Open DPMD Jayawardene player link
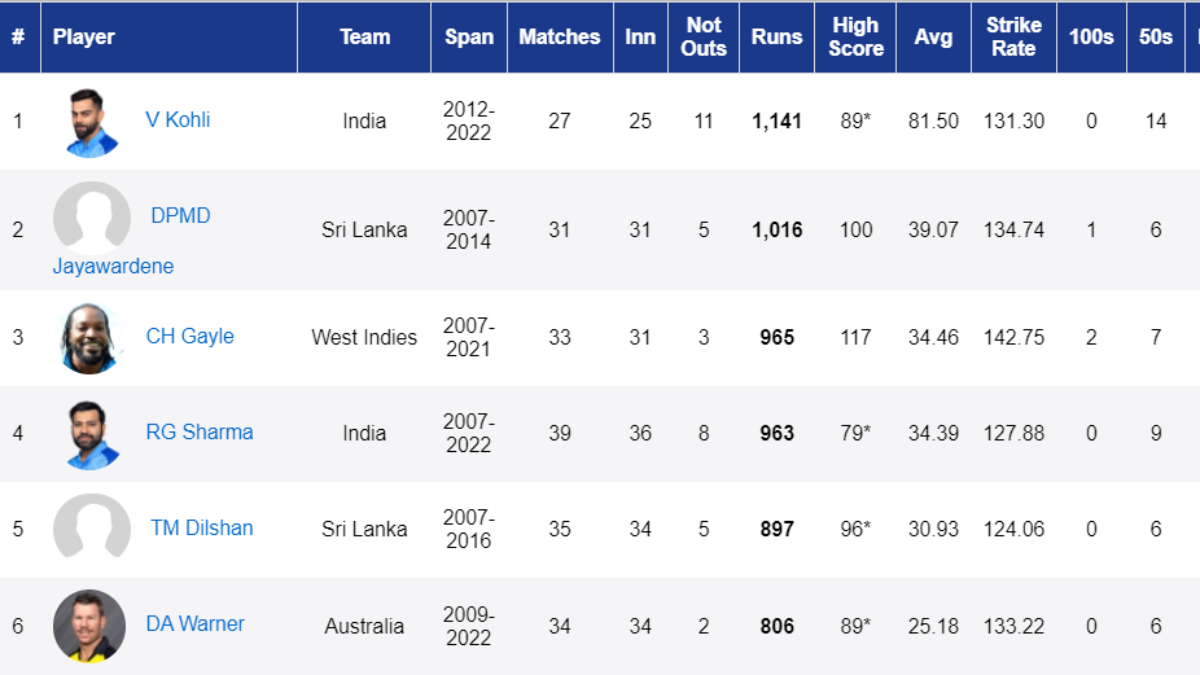 180,216
